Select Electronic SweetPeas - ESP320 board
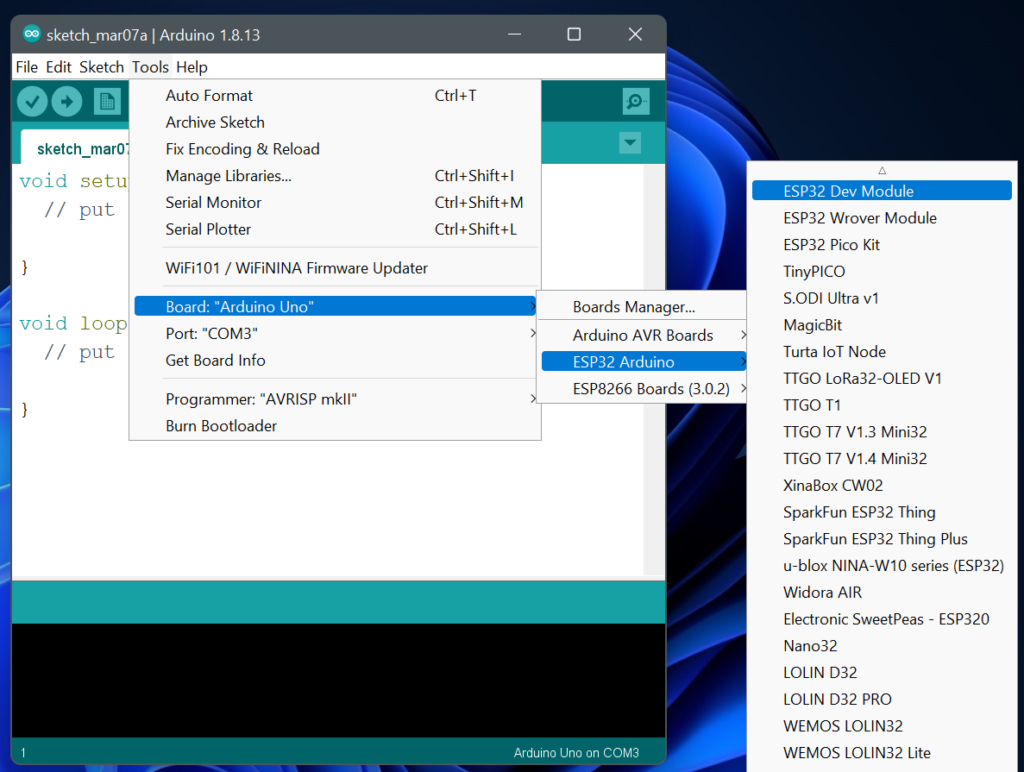The width and height of the screenshot is (1024, 772). (882, 619)
